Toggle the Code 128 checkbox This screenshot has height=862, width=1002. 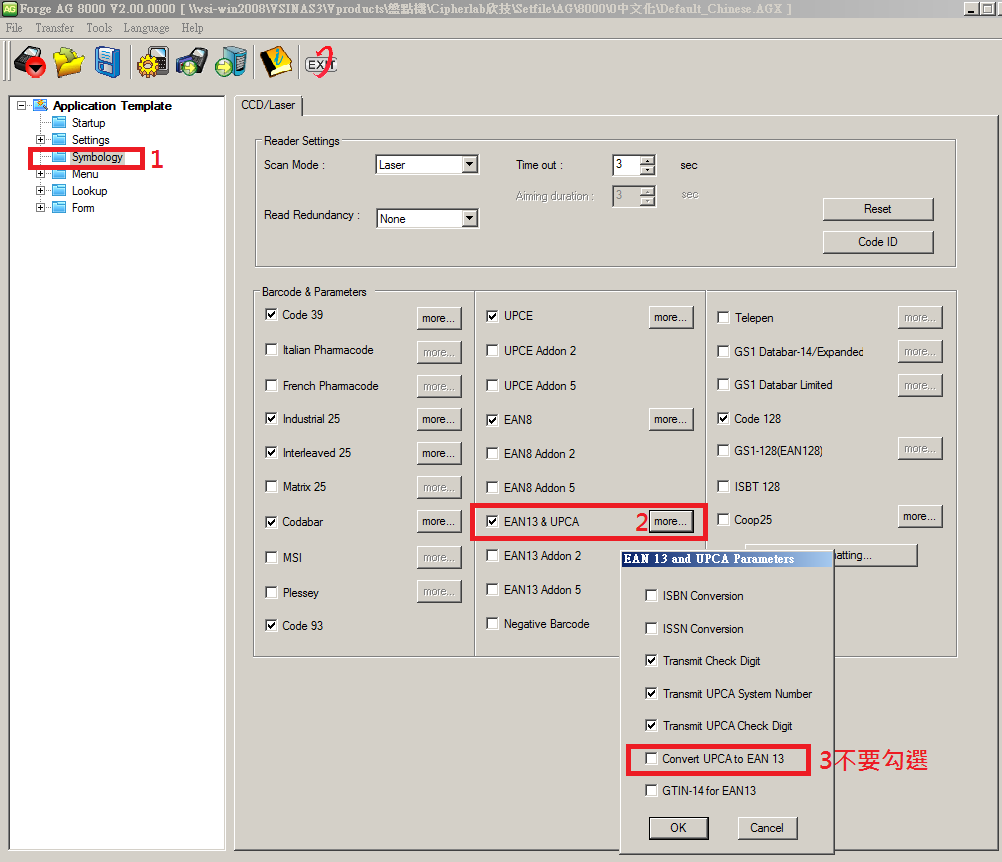(x=723, y=419)
